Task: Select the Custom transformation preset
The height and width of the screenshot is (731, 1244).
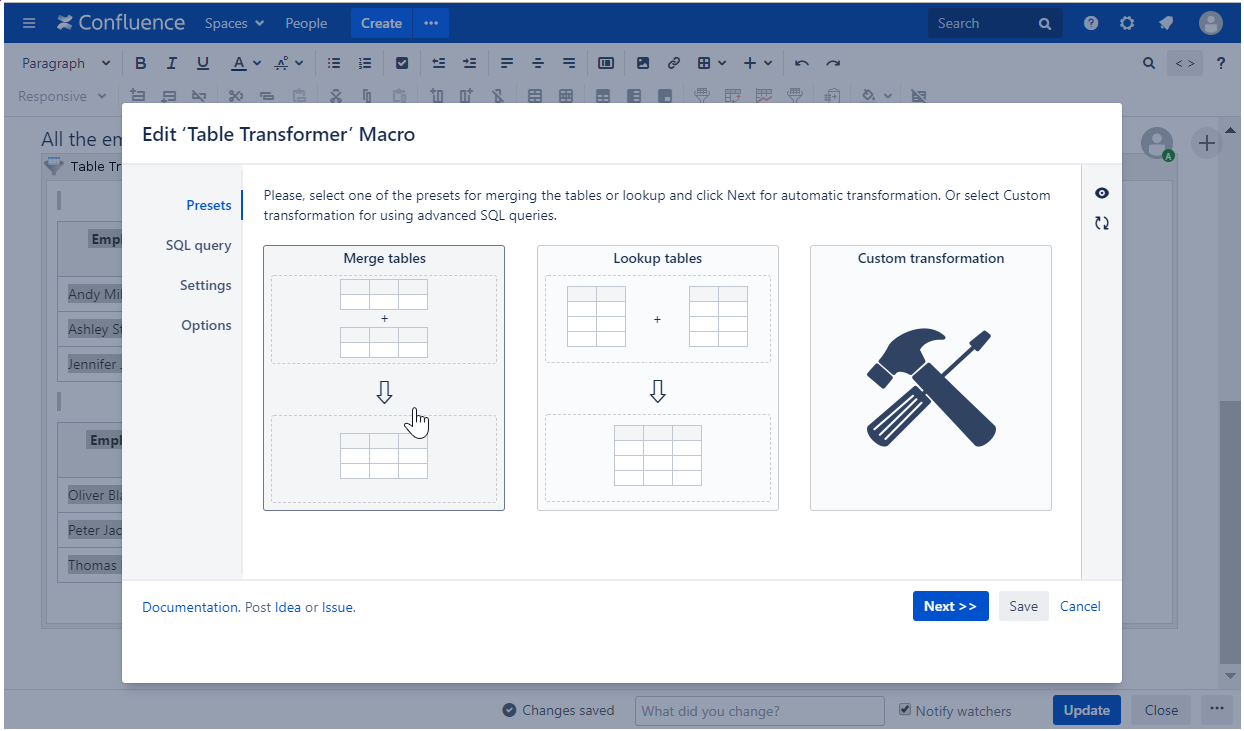Action: pyautogui.click(x=930, y=378)
